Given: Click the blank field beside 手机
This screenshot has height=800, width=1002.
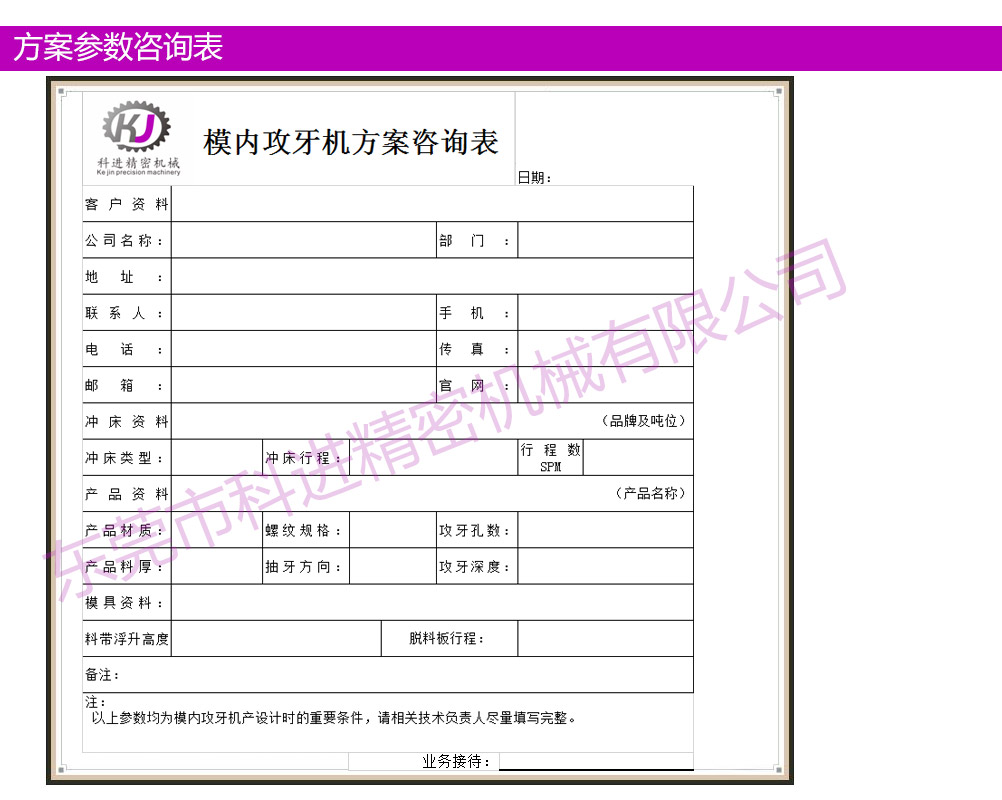Looking at the screenshot, I should pyautogui.click(x=605, y=313).
